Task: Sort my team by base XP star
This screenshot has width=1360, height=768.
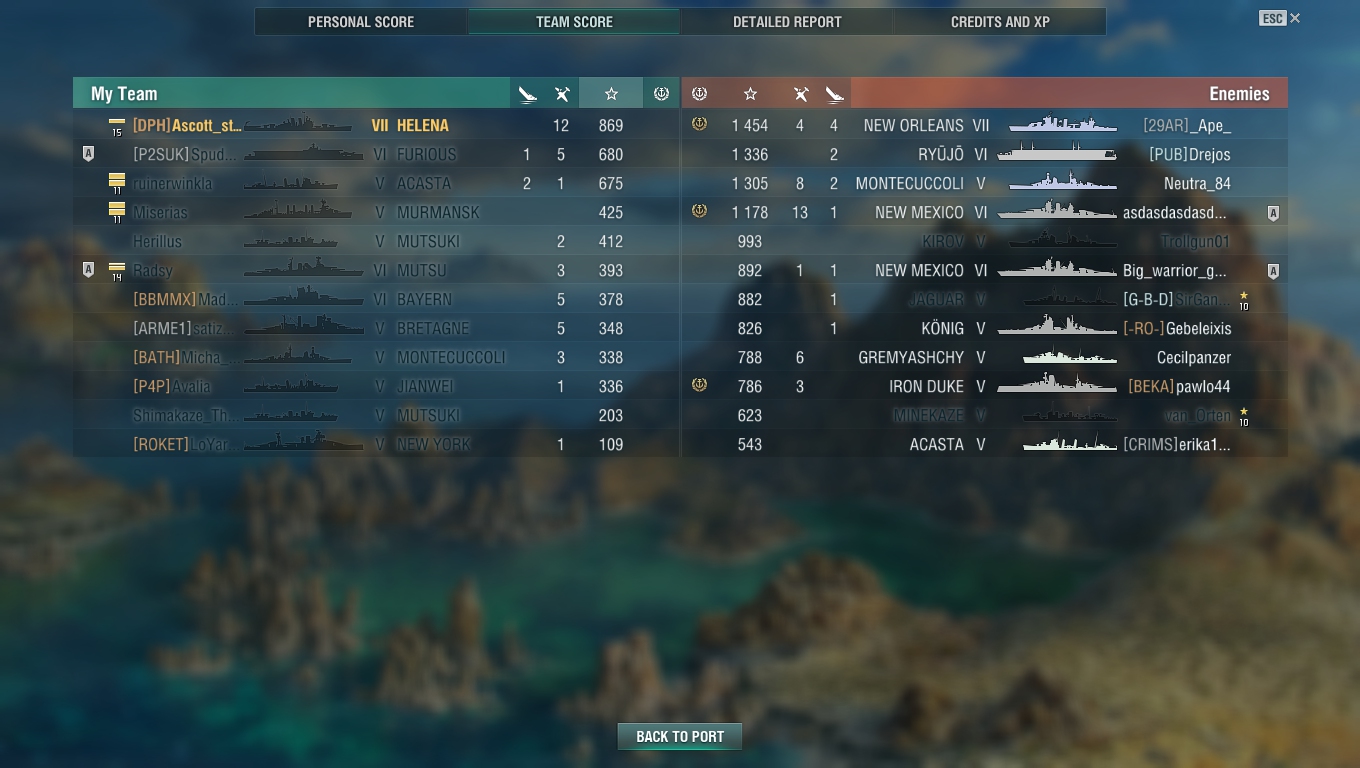Action: 611,94
